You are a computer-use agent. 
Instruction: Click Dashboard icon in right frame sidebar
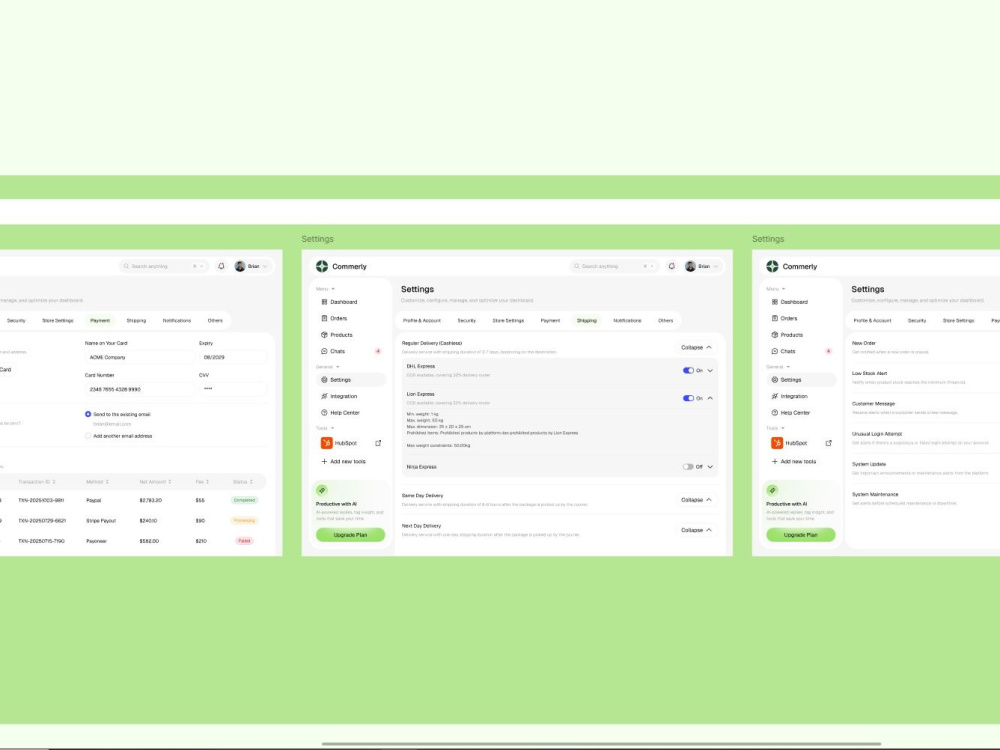[774, 302]
